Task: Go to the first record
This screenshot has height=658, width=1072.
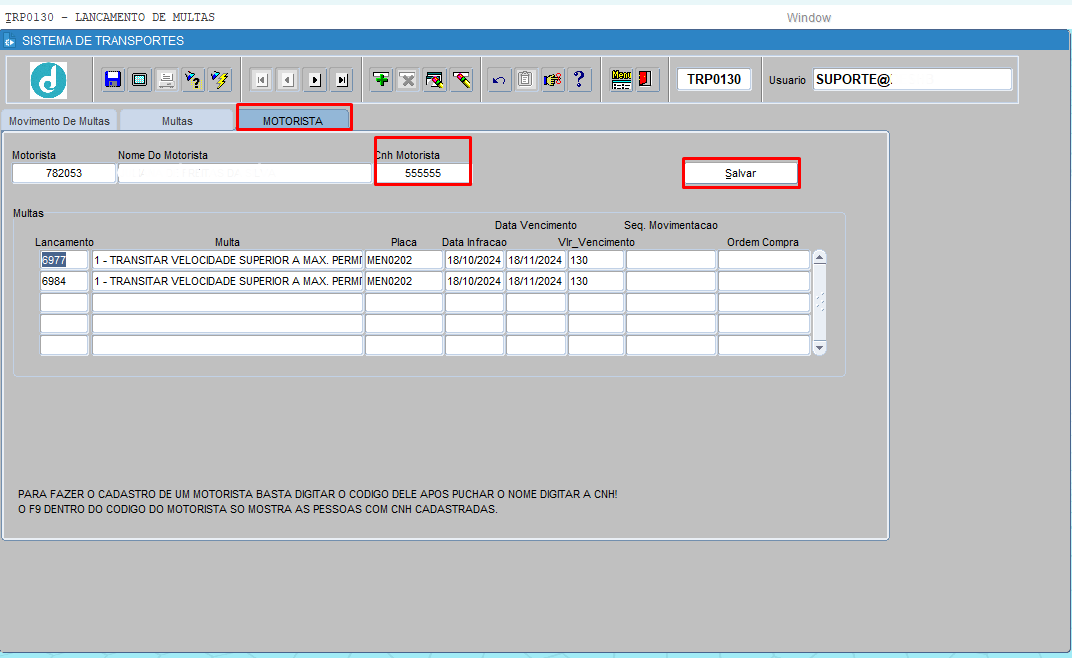Action: pos(262,80)
